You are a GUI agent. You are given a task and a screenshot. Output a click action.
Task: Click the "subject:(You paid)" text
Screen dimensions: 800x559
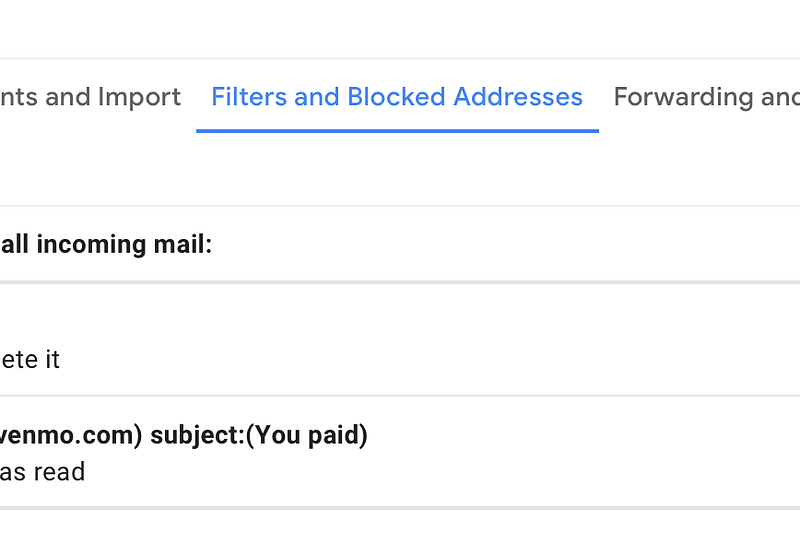(x=259, y=435)
